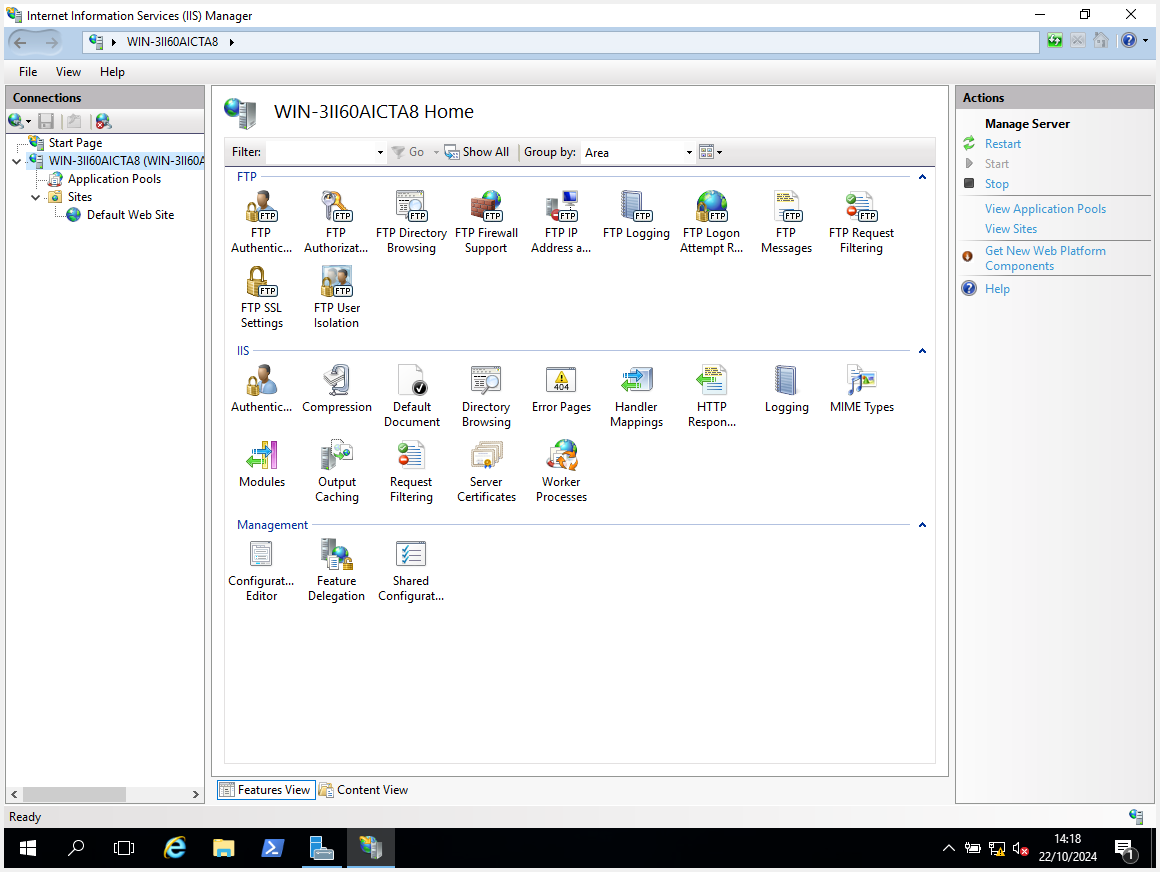Image resolution: width=1160 pixels, height=872 pixels.
Task: Collapse the Sites tree node
Action: [x=36, y=197]
